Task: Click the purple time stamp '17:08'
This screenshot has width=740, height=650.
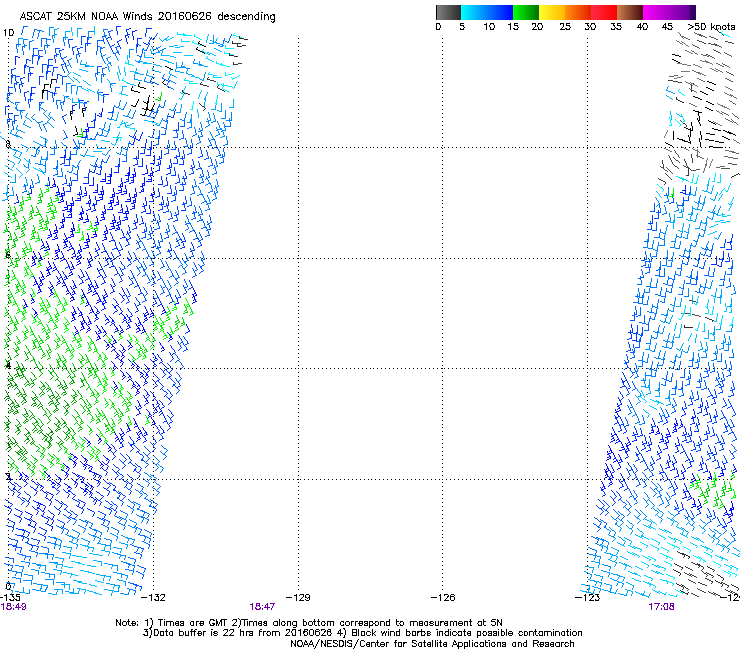Action: [x=661, y=607]
